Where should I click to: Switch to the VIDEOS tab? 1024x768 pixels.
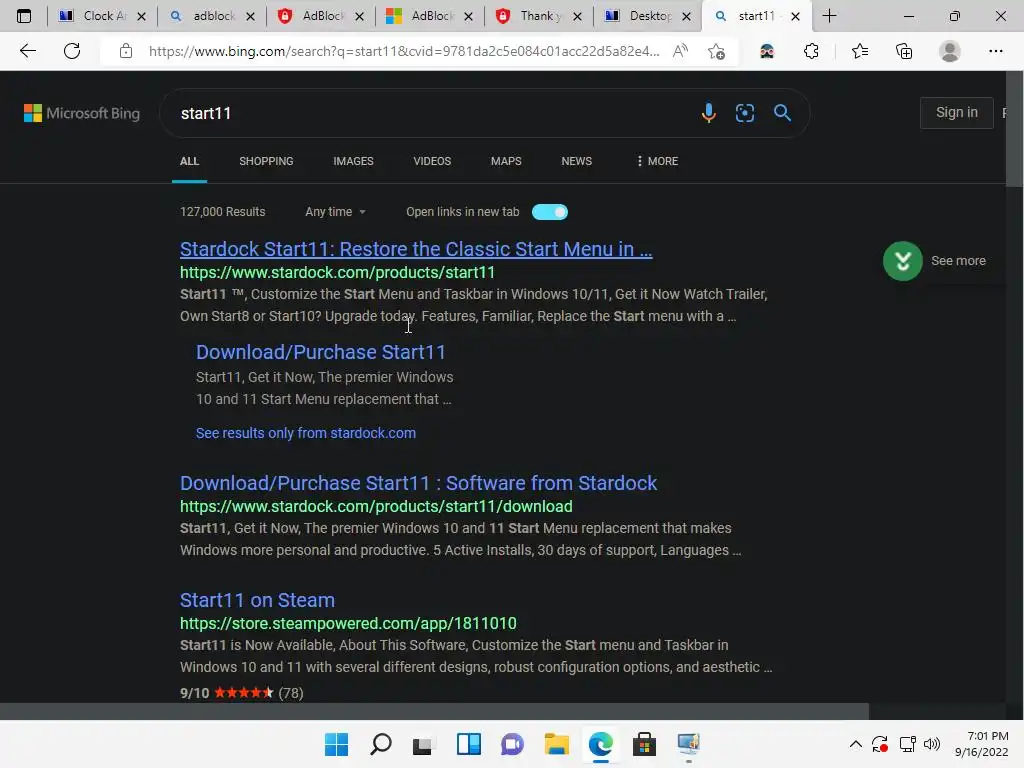(432, 161)
